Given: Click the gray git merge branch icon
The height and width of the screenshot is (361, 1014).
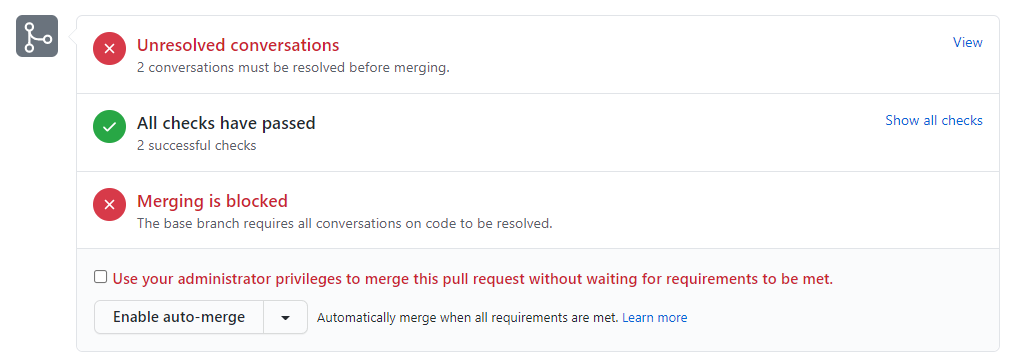Looking at the screenshot, I should [37, 36].
